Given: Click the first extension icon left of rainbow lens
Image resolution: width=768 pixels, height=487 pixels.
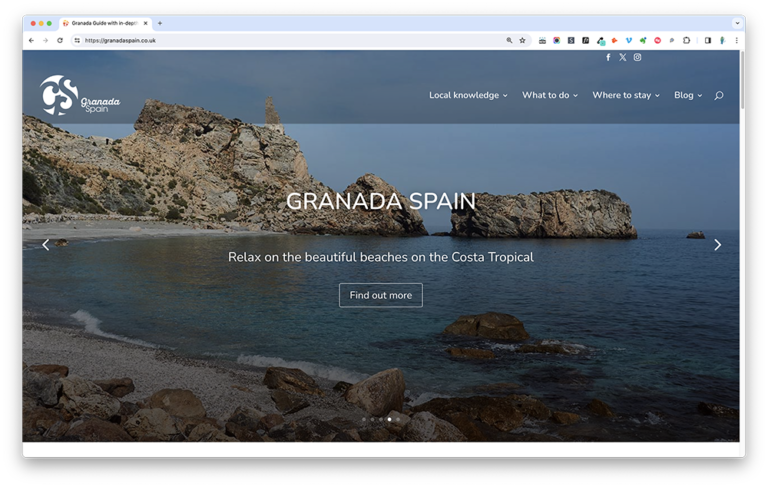Looking at the screenshot, I should 542,41.
